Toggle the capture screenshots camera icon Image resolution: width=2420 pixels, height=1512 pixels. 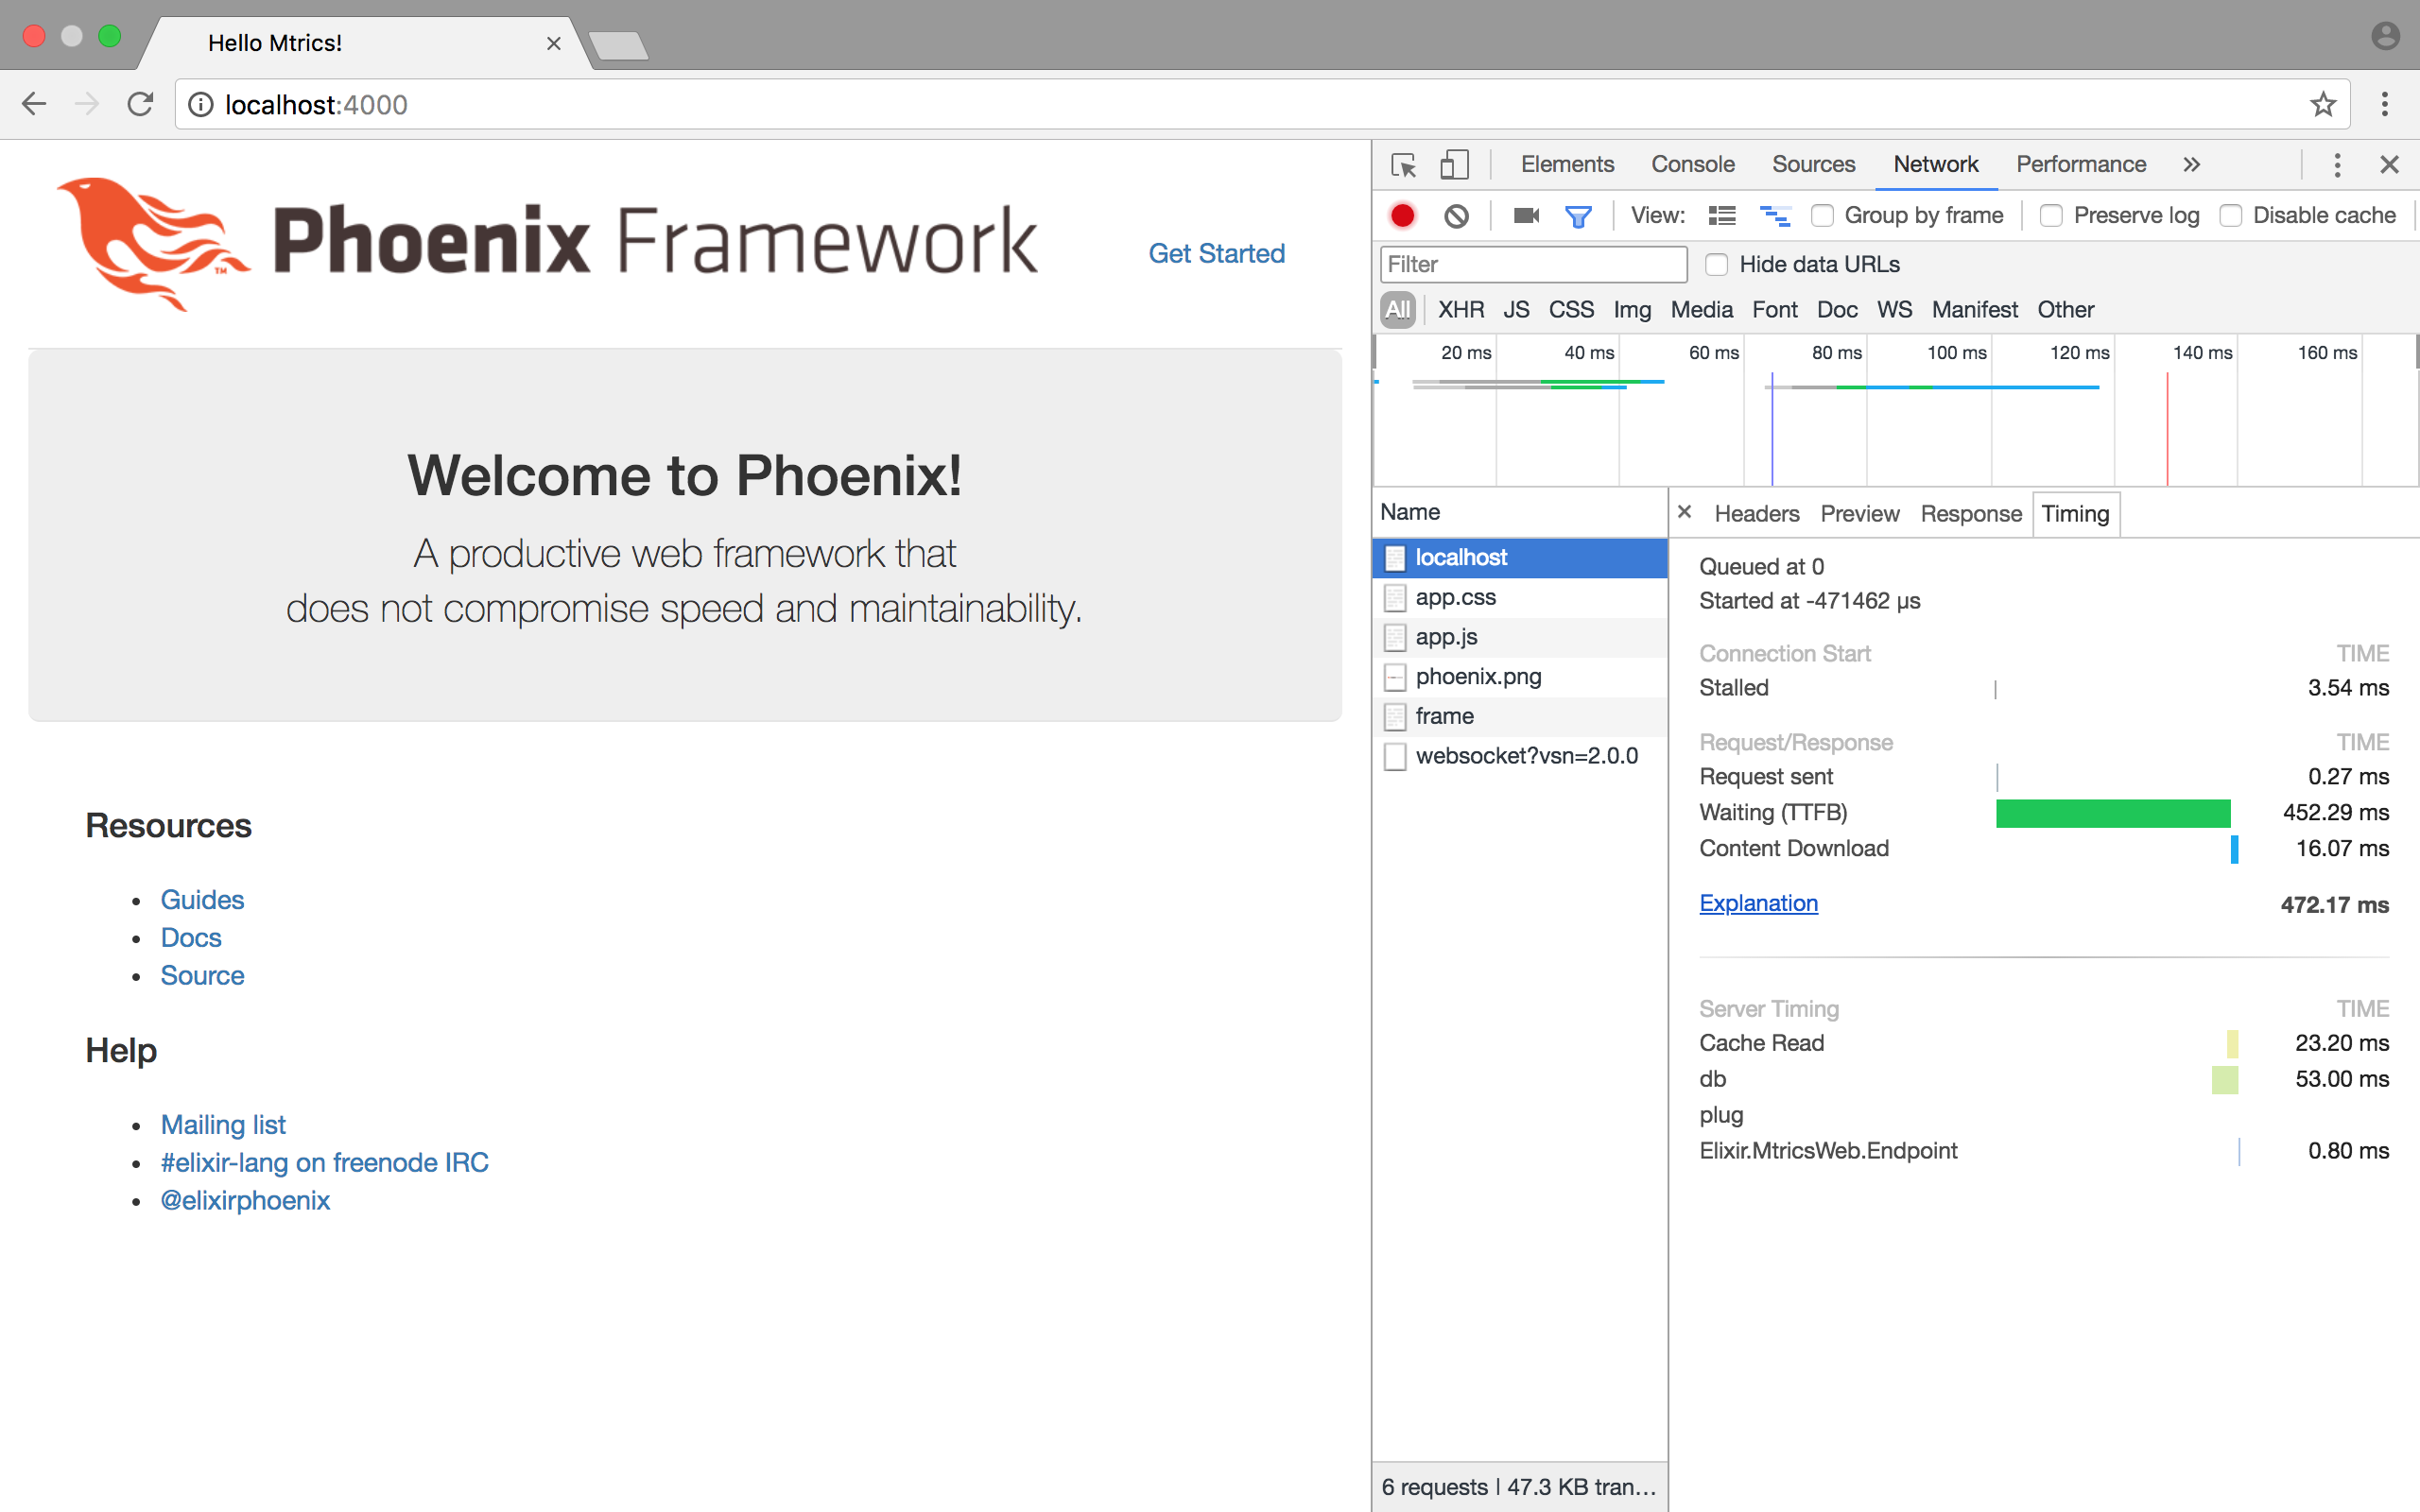click(x=1525, y=216)
